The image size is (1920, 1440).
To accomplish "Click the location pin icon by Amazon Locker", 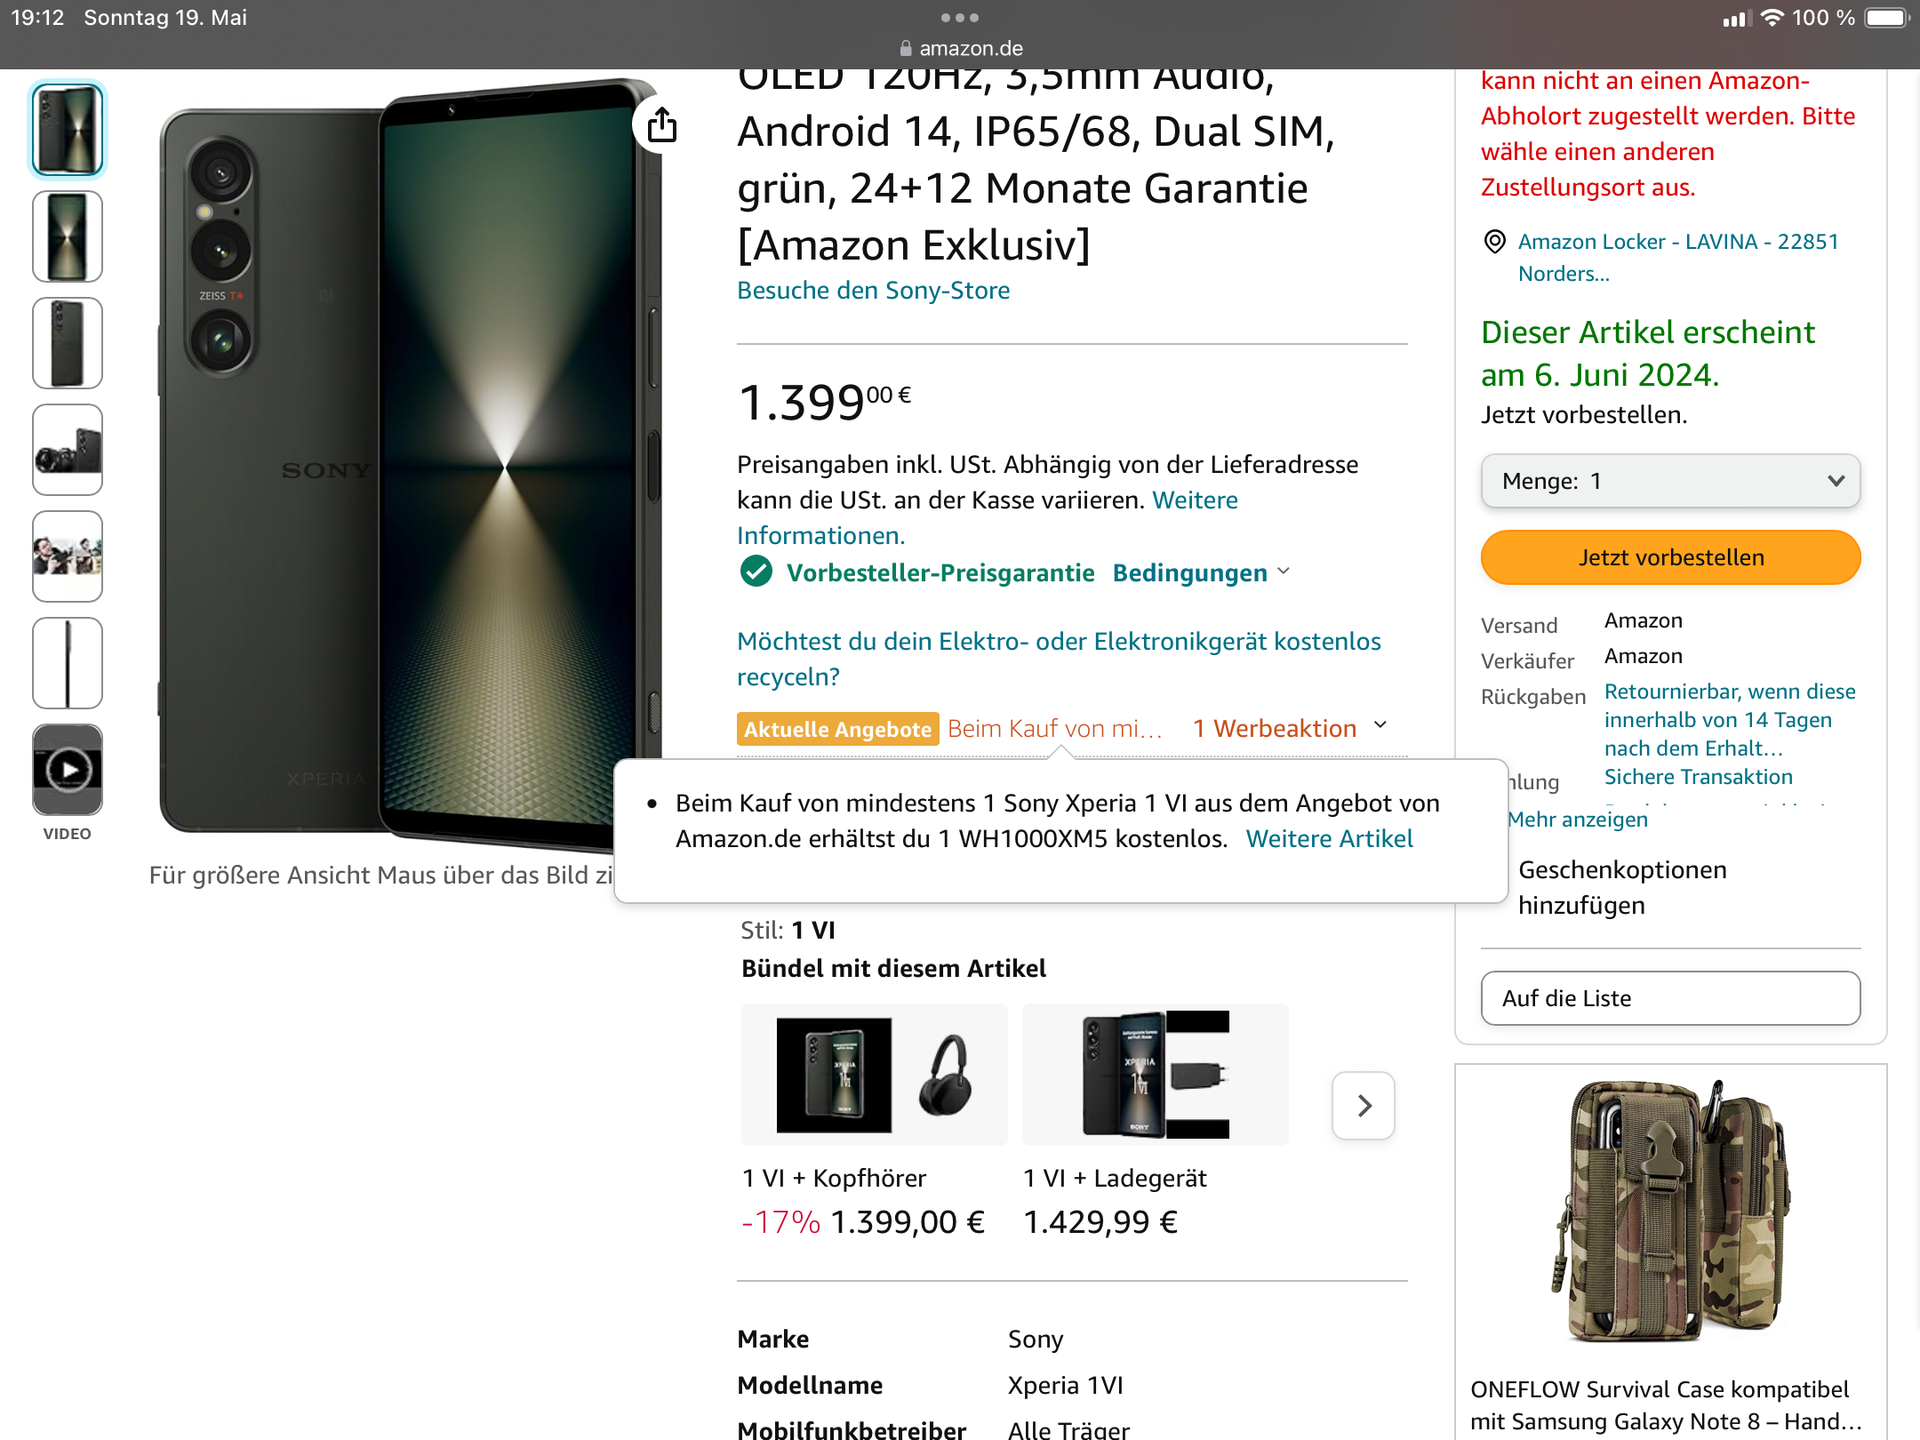I will tap(1494, 241).
